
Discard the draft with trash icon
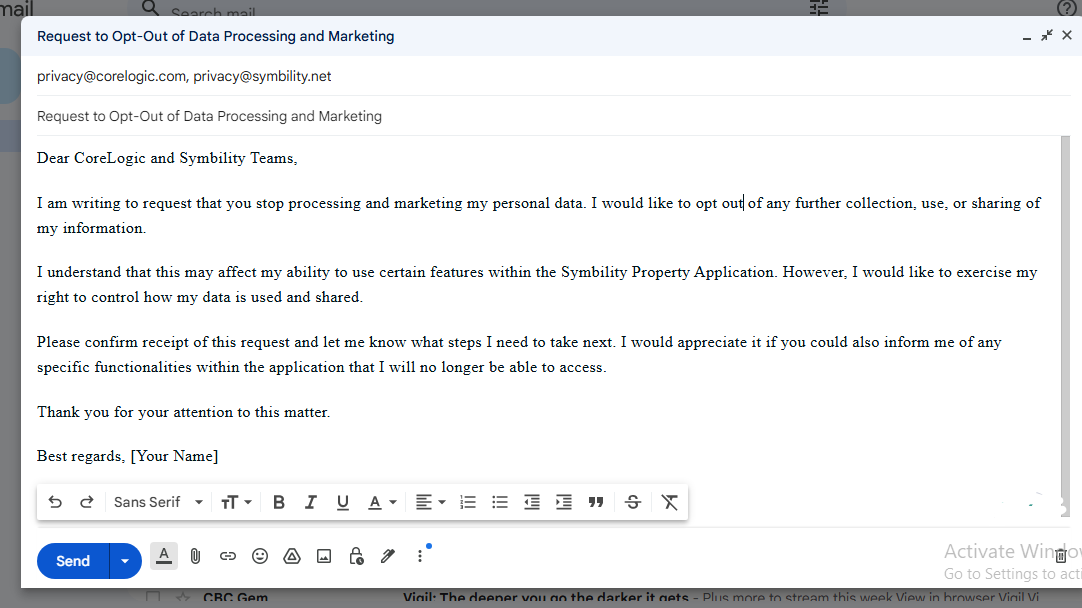pos(1061,555)
